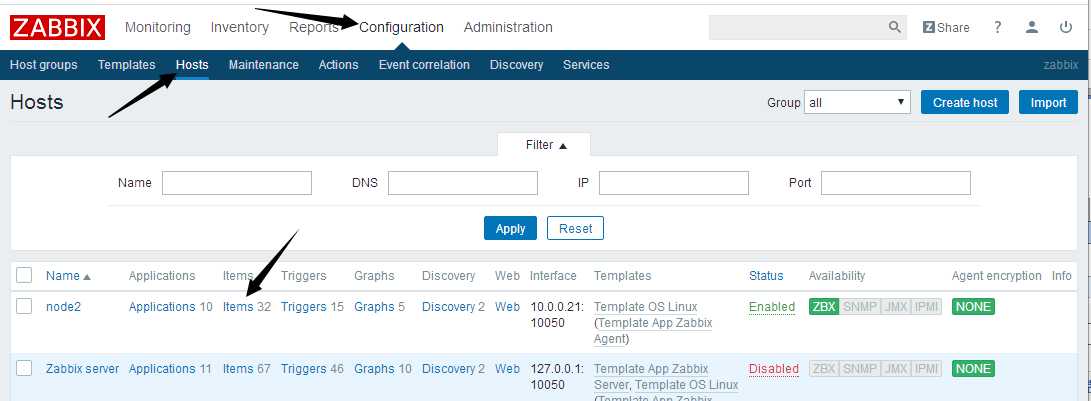Image resolution: width=1091 pixels, height=401 pixels.
Task: Go to the Host groups tab
Action: 43,65
